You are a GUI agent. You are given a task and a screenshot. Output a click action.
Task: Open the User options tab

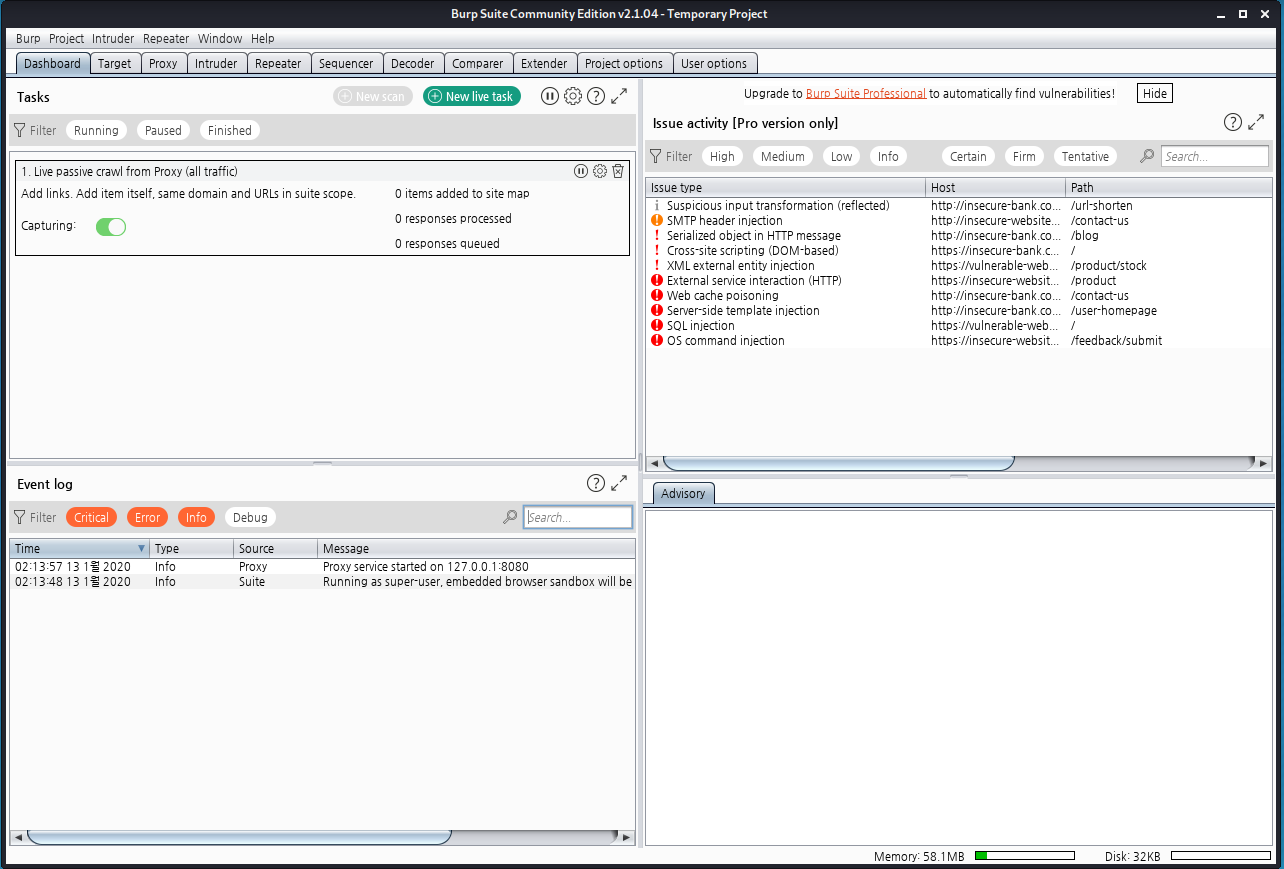[x=714, y=63]
